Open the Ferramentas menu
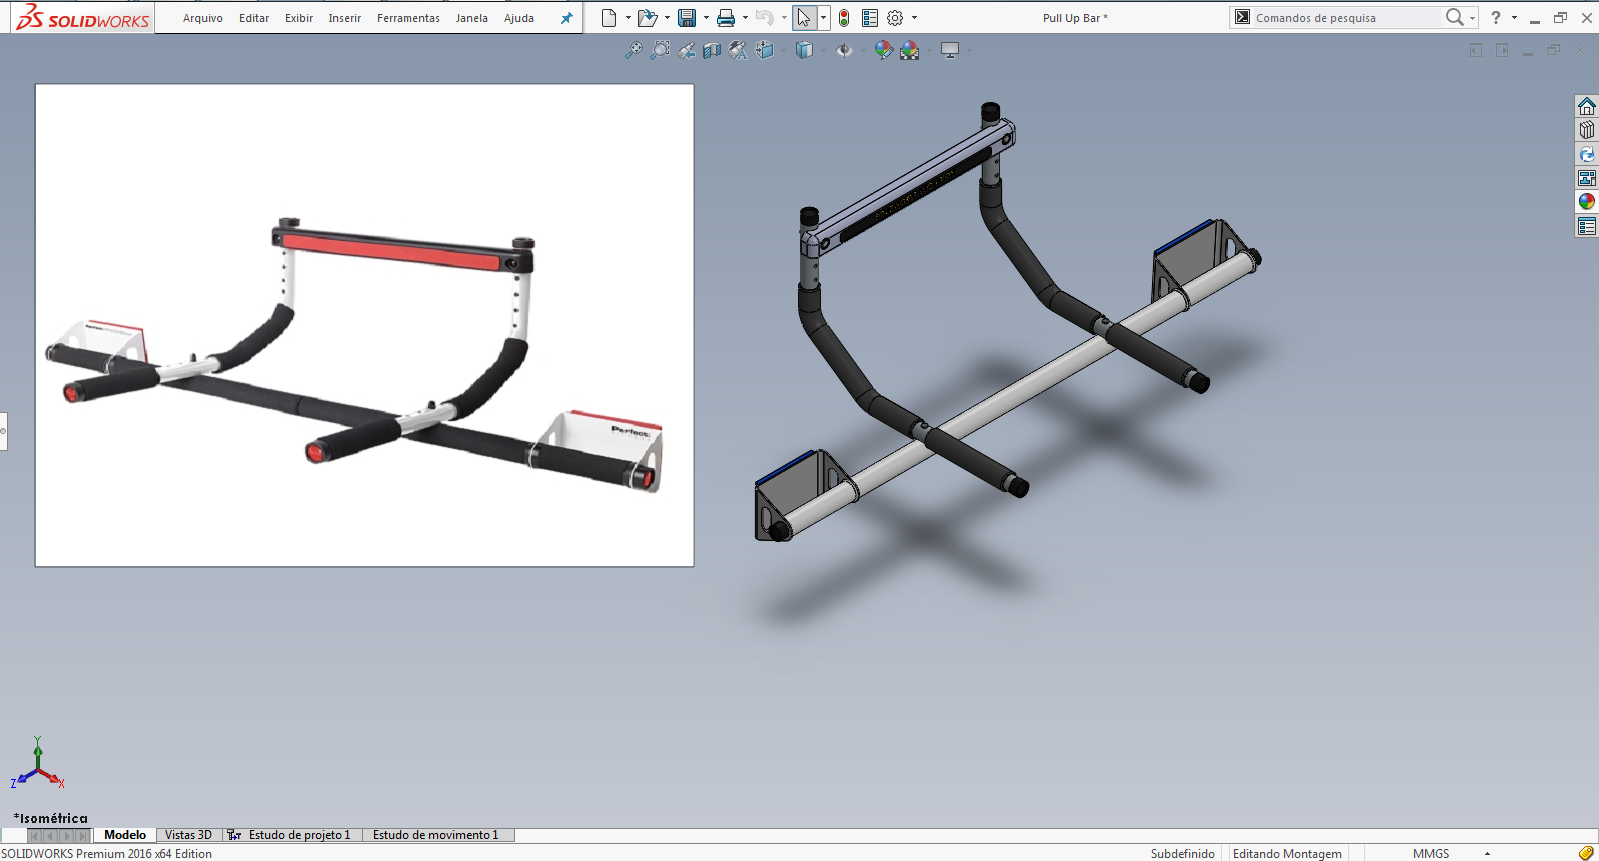Viewport: 1599px width, 861px height. [408, 18]
